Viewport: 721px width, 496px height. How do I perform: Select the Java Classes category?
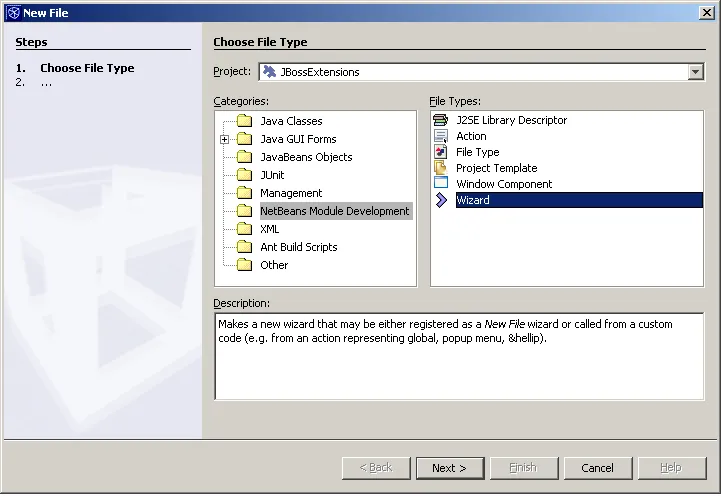click(291, 121)
